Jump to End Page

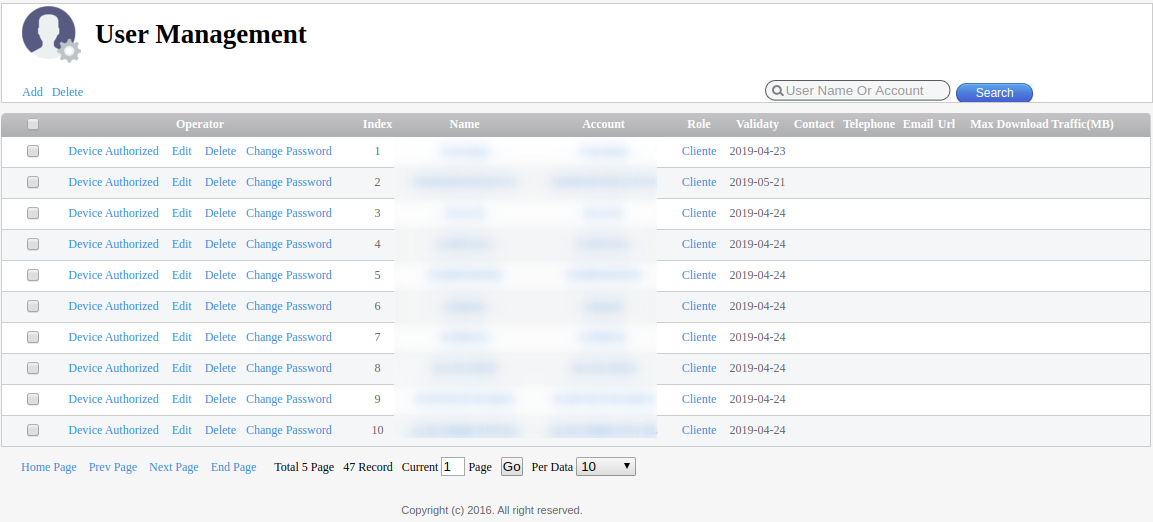[233, 468]
